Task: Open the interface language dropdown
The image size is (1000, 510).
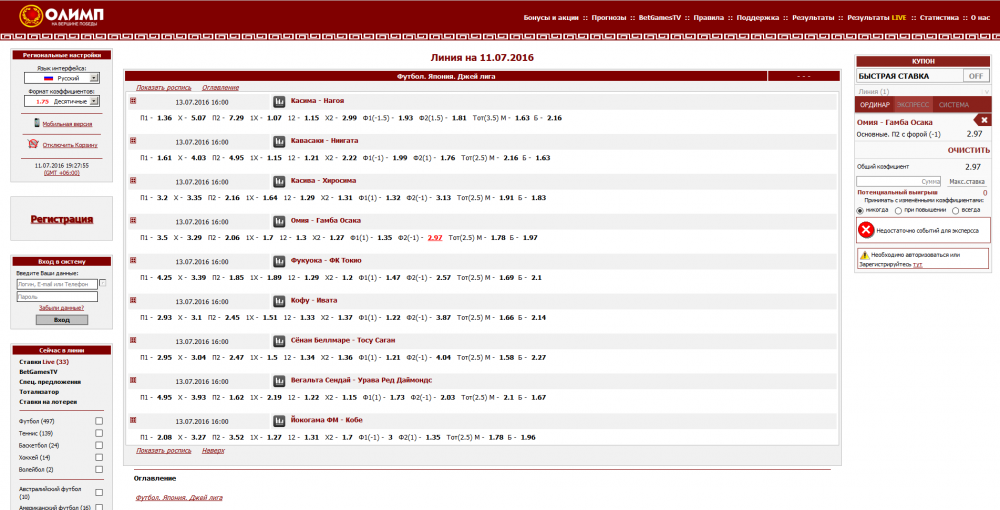Action: pos(94,77)
